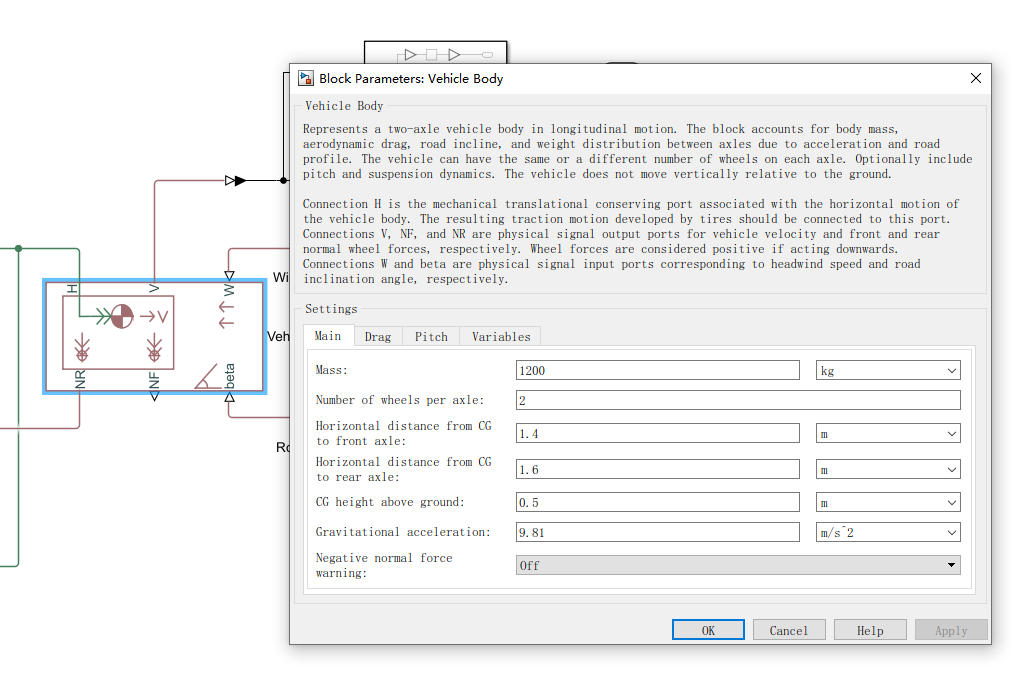Click the headwind arrows icon under W port
This screenshot has width=1031, height=679.
pos(226,315)
